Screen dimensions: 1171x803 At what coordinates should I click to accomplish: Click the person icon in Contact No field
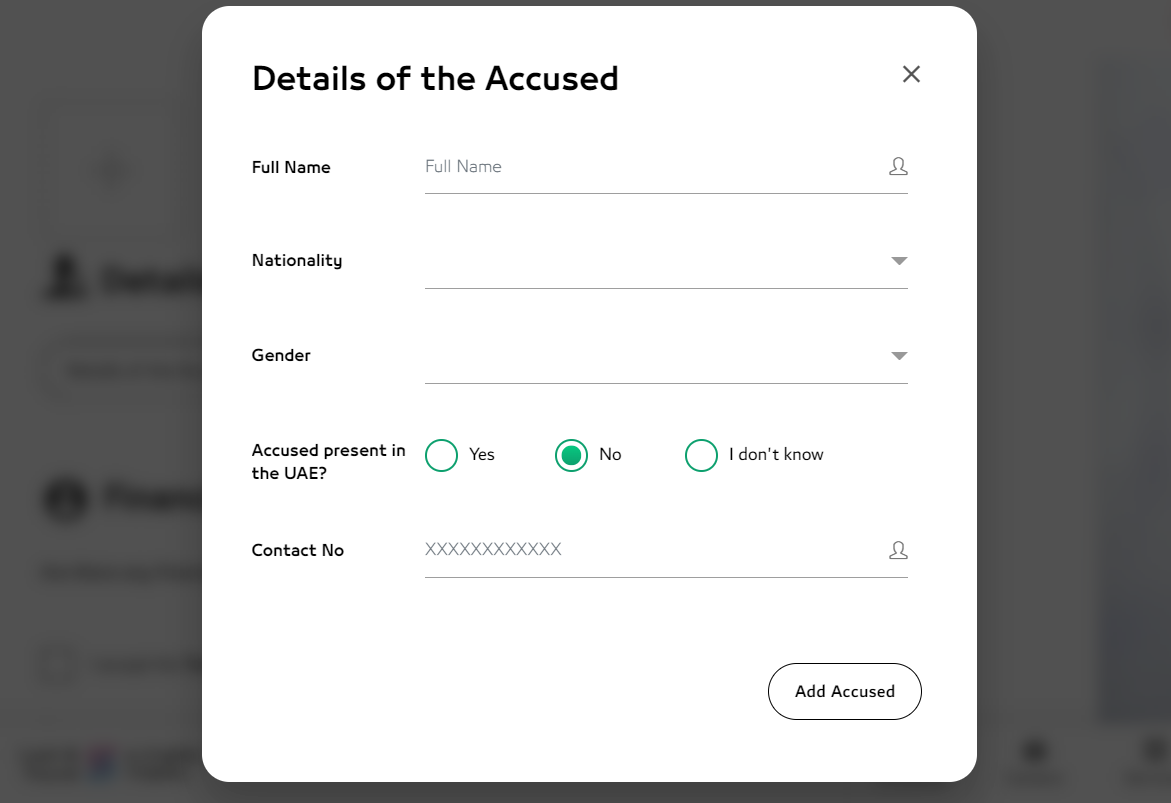tap(898, 550)
